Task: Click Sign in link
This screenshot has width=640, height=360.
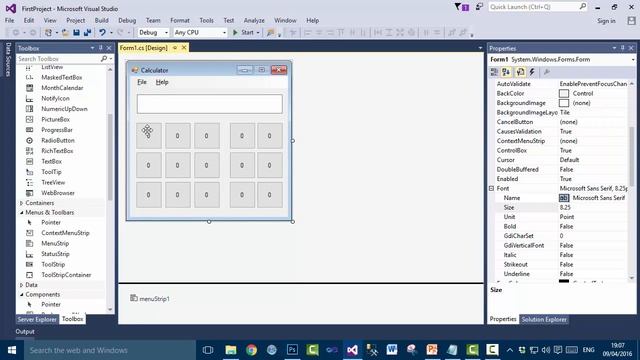Action: (x=606, y=21)
